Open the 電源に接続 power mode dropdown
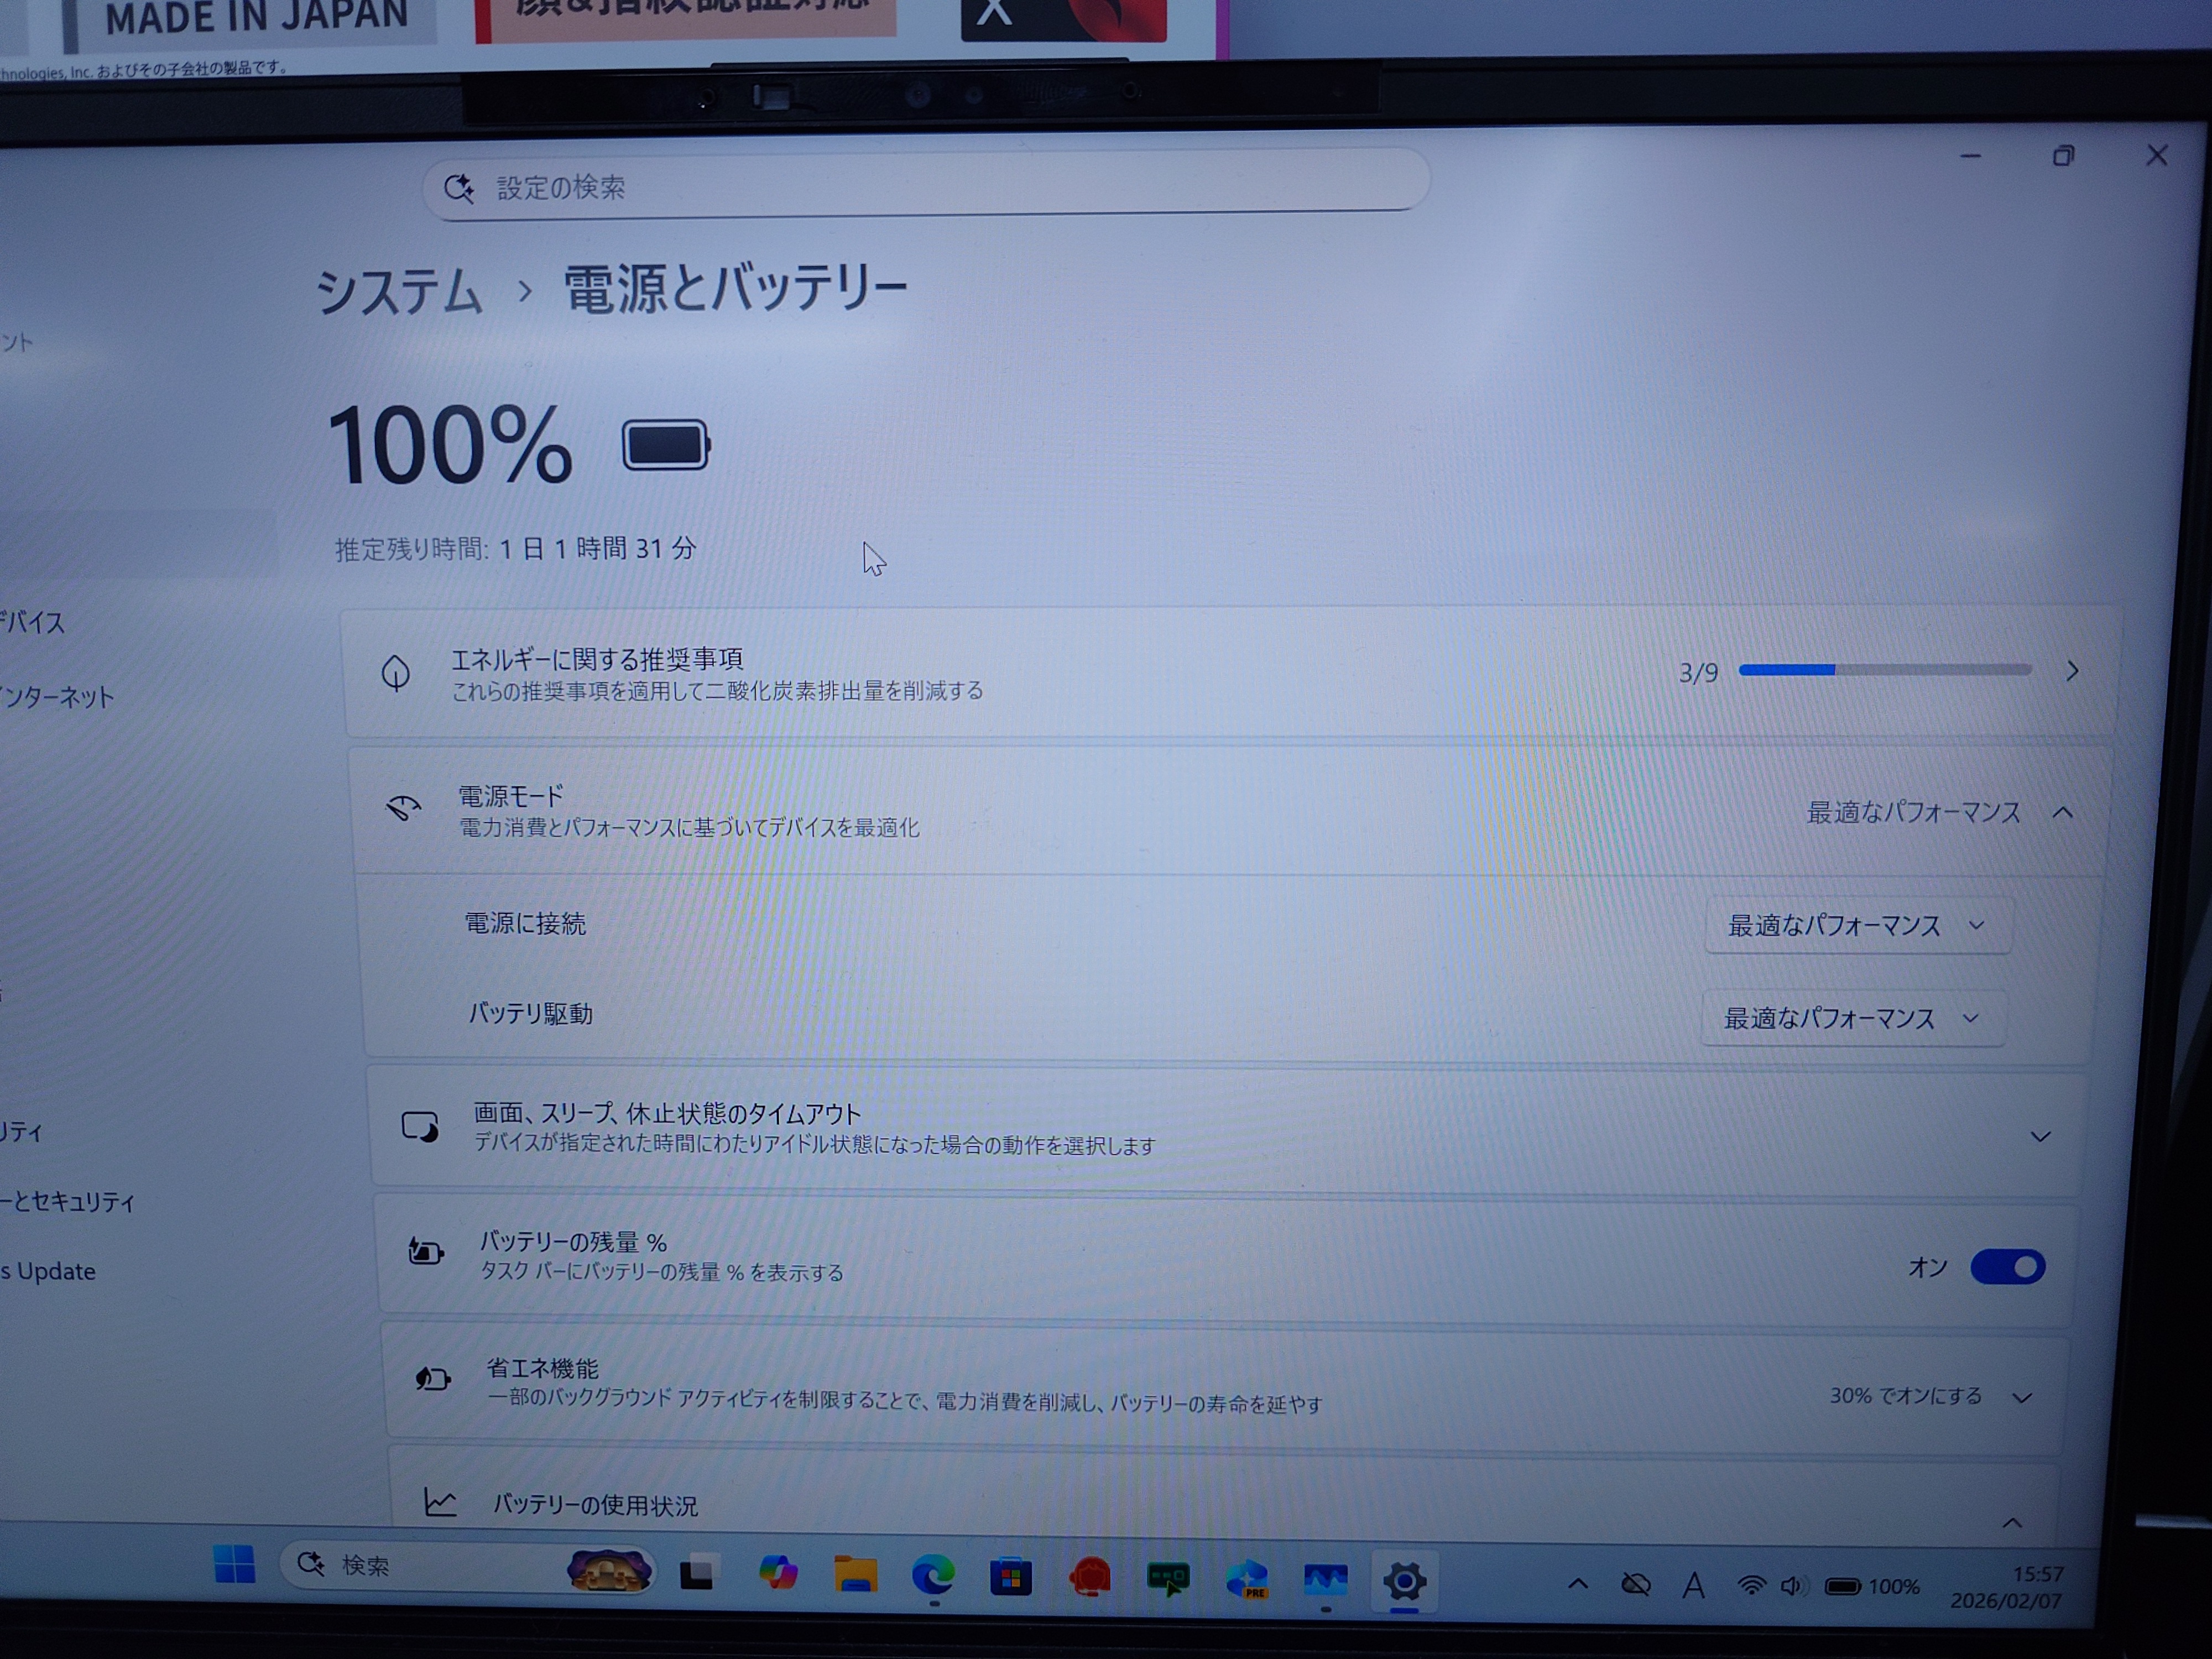 pyautogui.click(x=1856, y=926)
